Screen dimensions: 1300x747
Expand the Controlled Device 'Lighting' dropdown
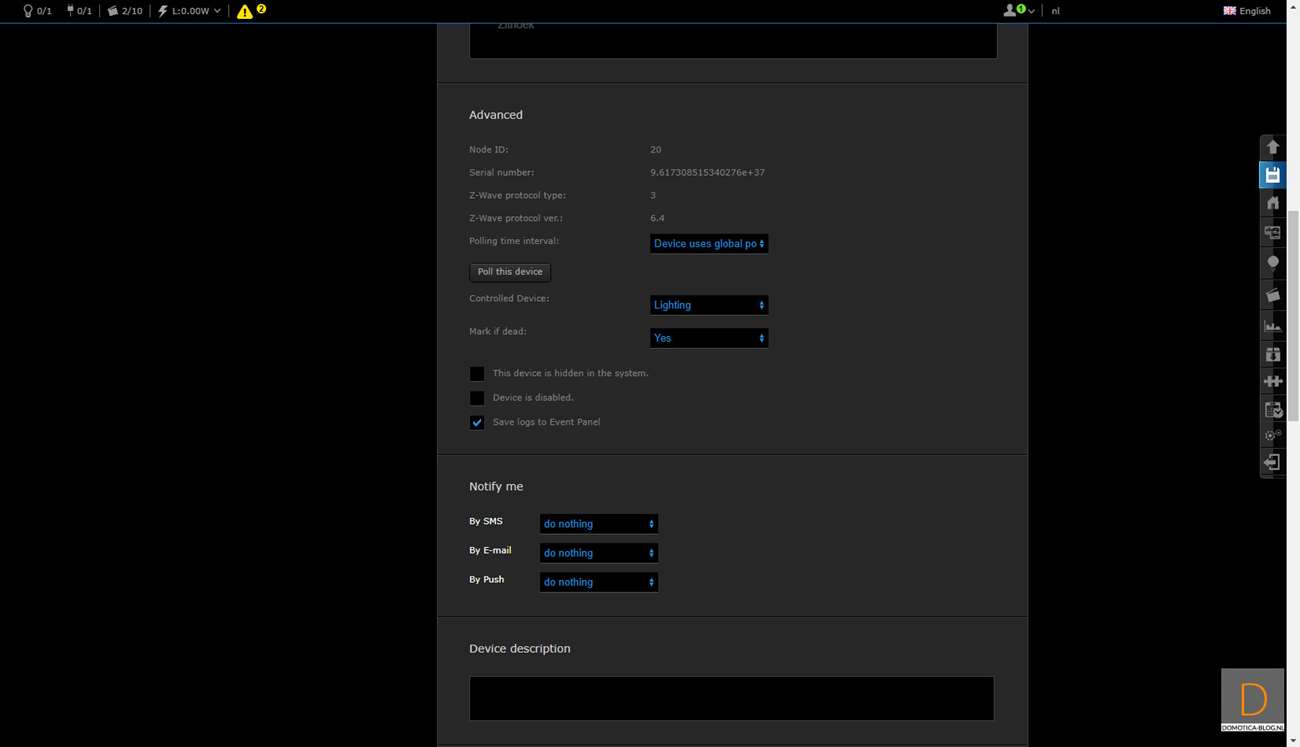tap(708, 305)
